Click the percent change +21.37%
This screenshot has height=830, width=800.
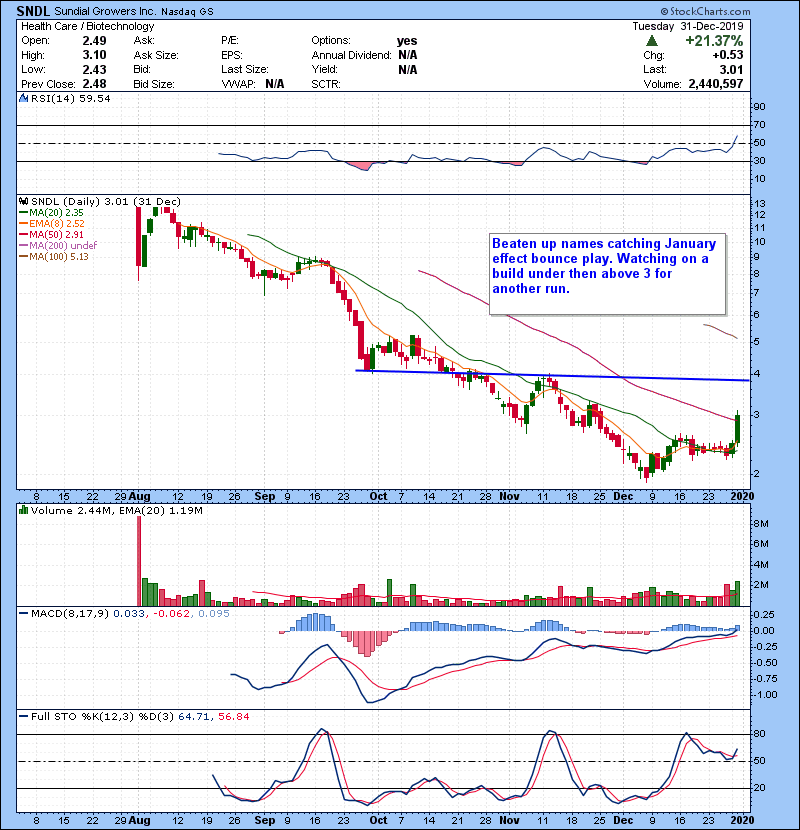pos(714,41)
